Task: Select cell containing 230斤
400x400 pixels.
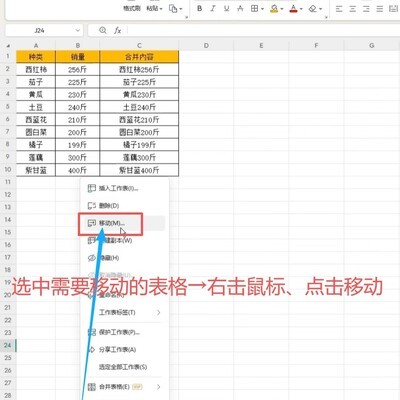Action: [77, 95]
